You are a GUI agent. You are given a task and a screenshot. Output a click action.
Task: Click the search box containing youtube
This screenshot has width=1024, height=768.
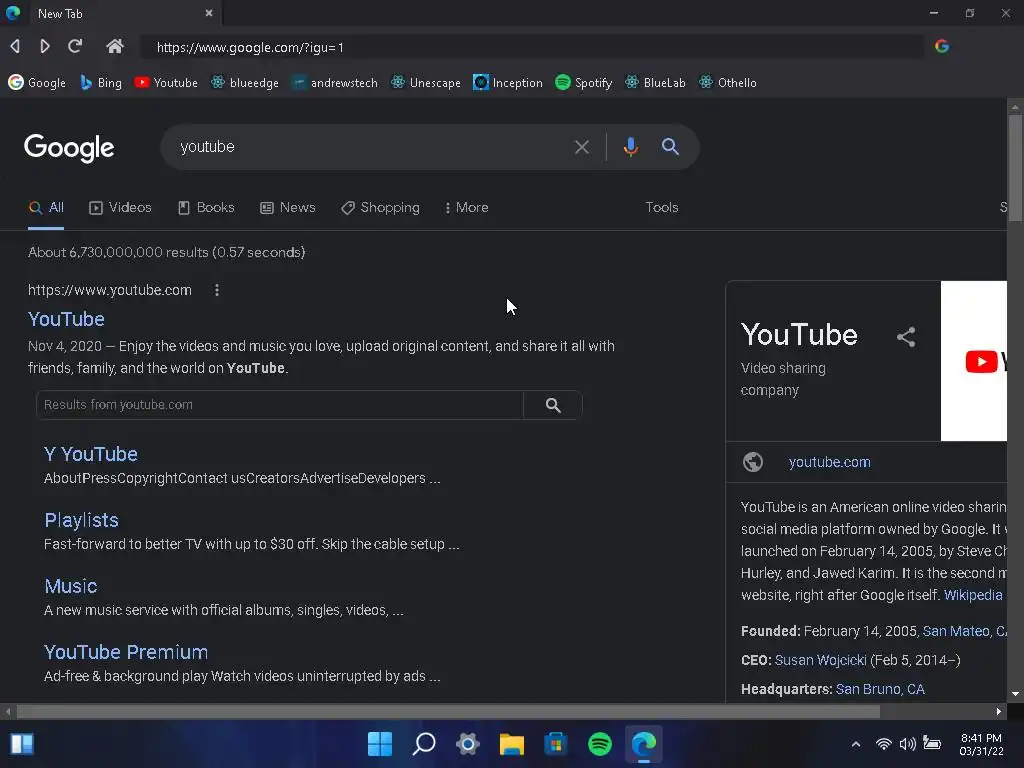point(372,147)
